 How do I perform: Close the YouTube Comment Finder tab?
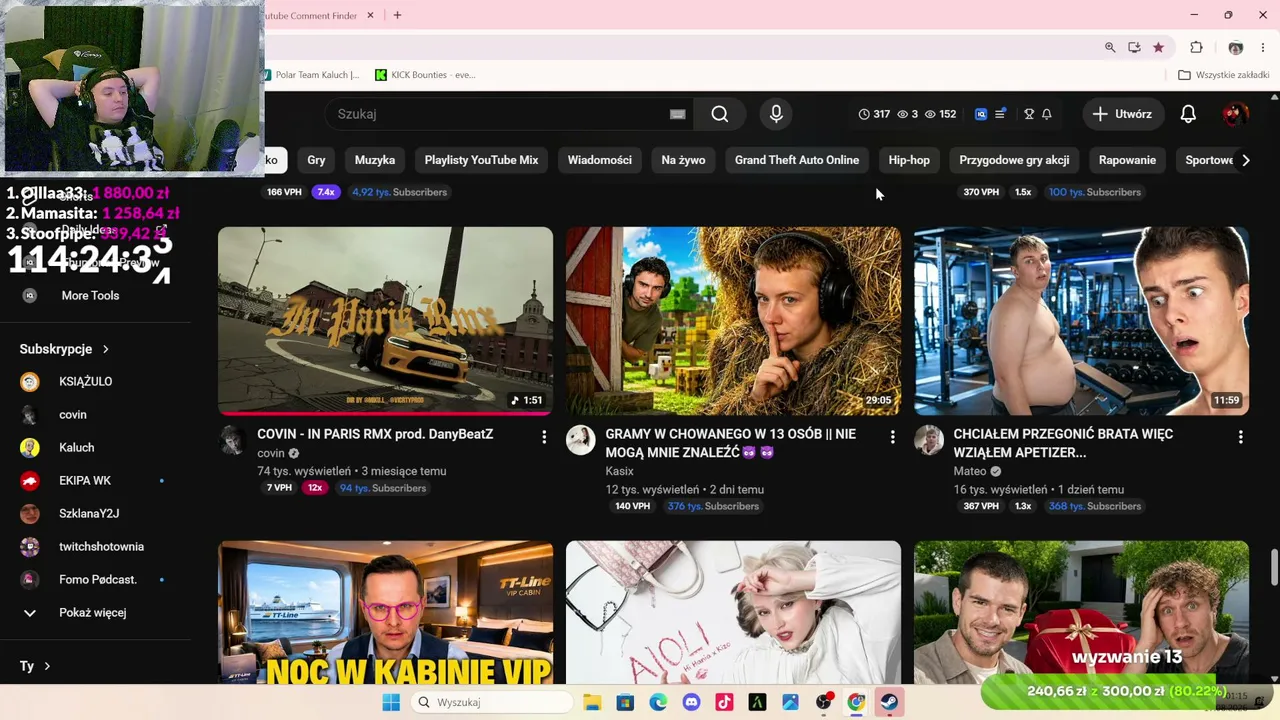click(370, 15)
